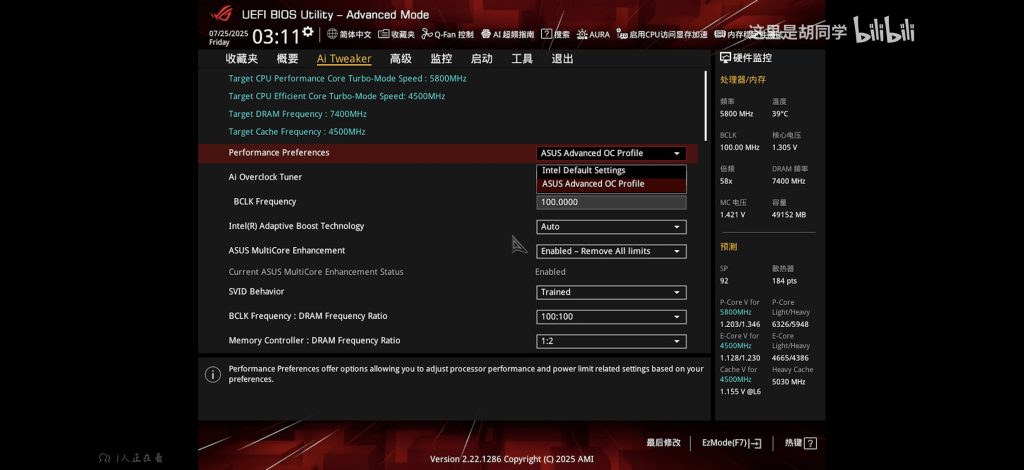
Task: Click the 5800 MHz frequency reading
Action: coord(737,114)
